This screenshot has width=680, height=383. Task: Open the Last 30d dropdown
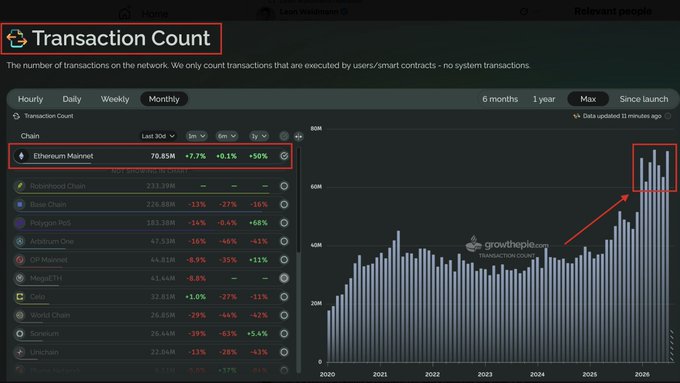click(158, 136)
